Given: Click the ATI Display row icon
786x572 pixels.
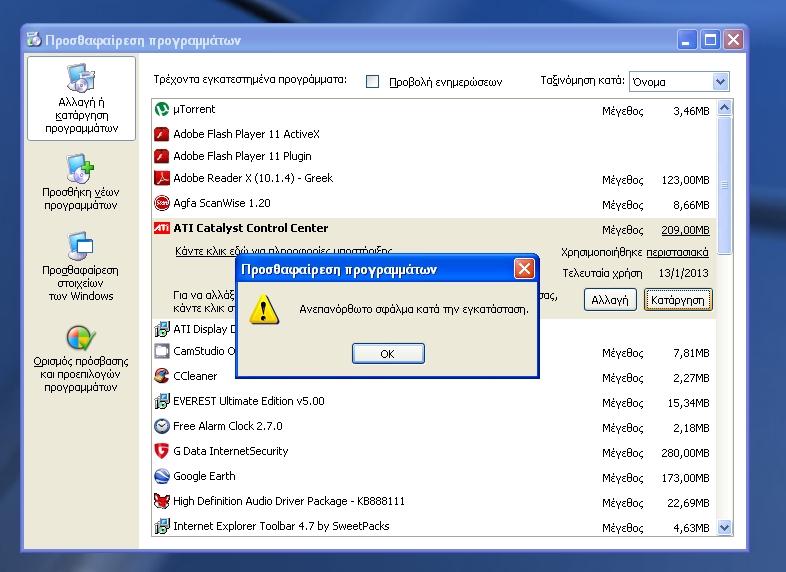Looking at the screenshot, I should point(161,329).
